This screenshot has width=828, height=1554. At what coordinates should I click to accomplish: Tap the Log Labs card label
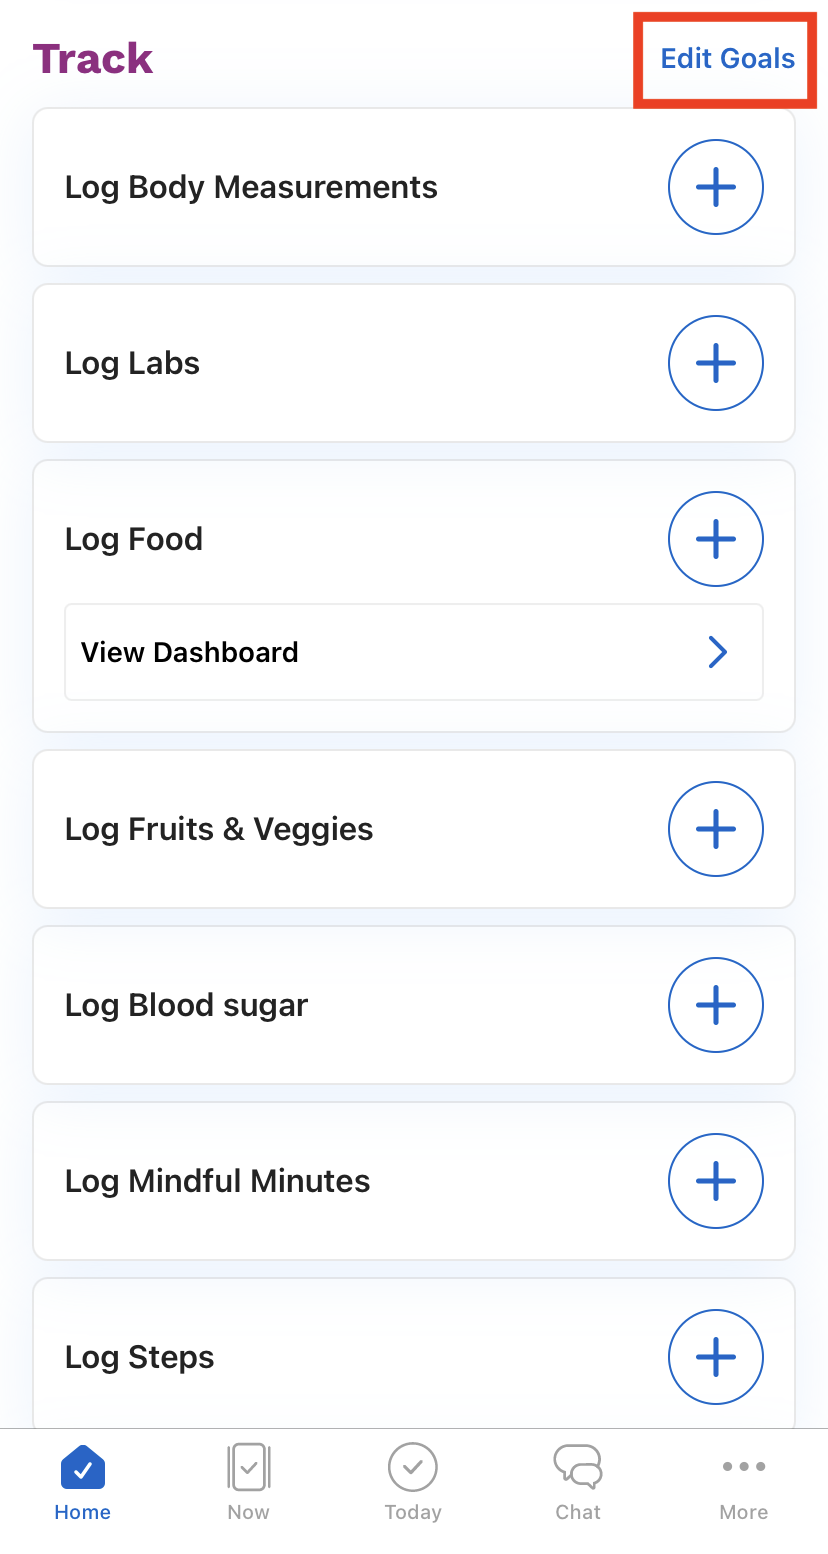pos(132,363)
